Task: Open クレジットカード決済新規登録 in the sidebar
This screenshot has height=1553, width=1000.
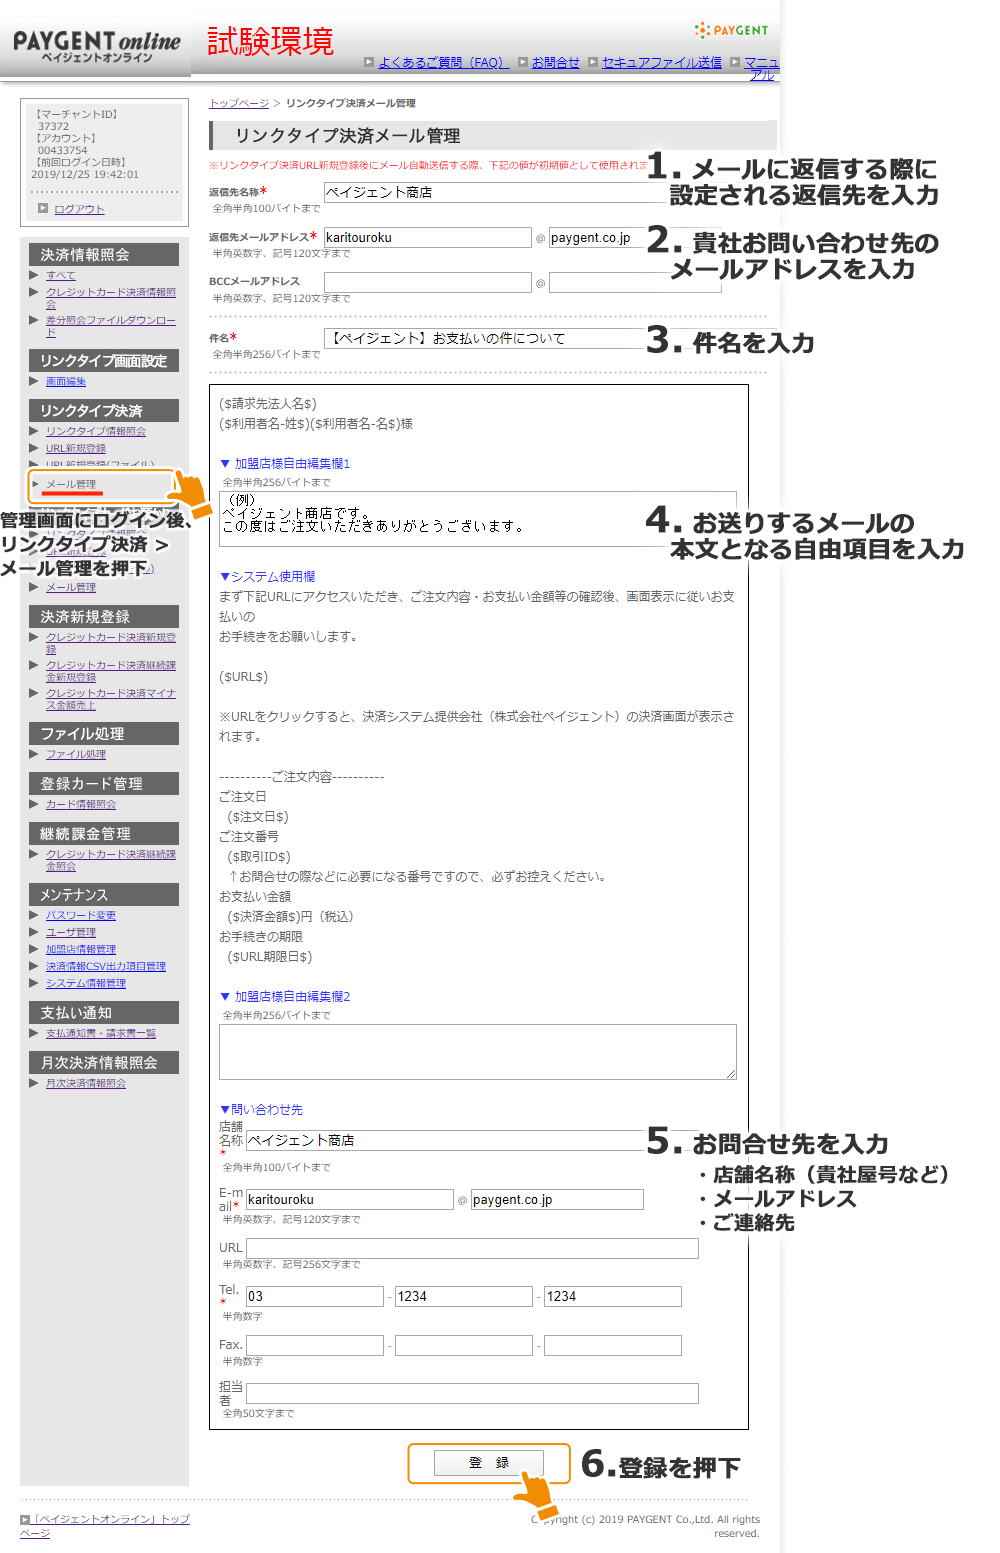Action: point(110,643)
